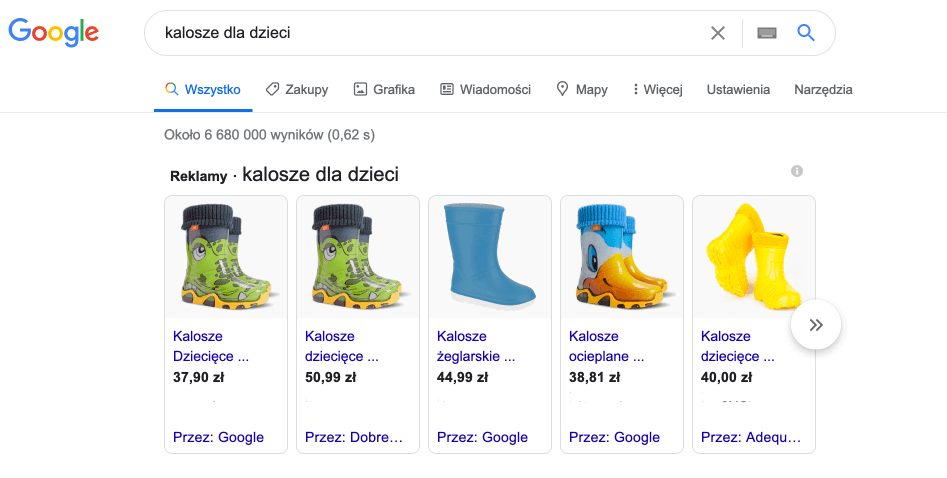Image resolution: width=947 pixels, height=478 pixels.
Task: Click the ads info icon
Action: tap(797, 171)
